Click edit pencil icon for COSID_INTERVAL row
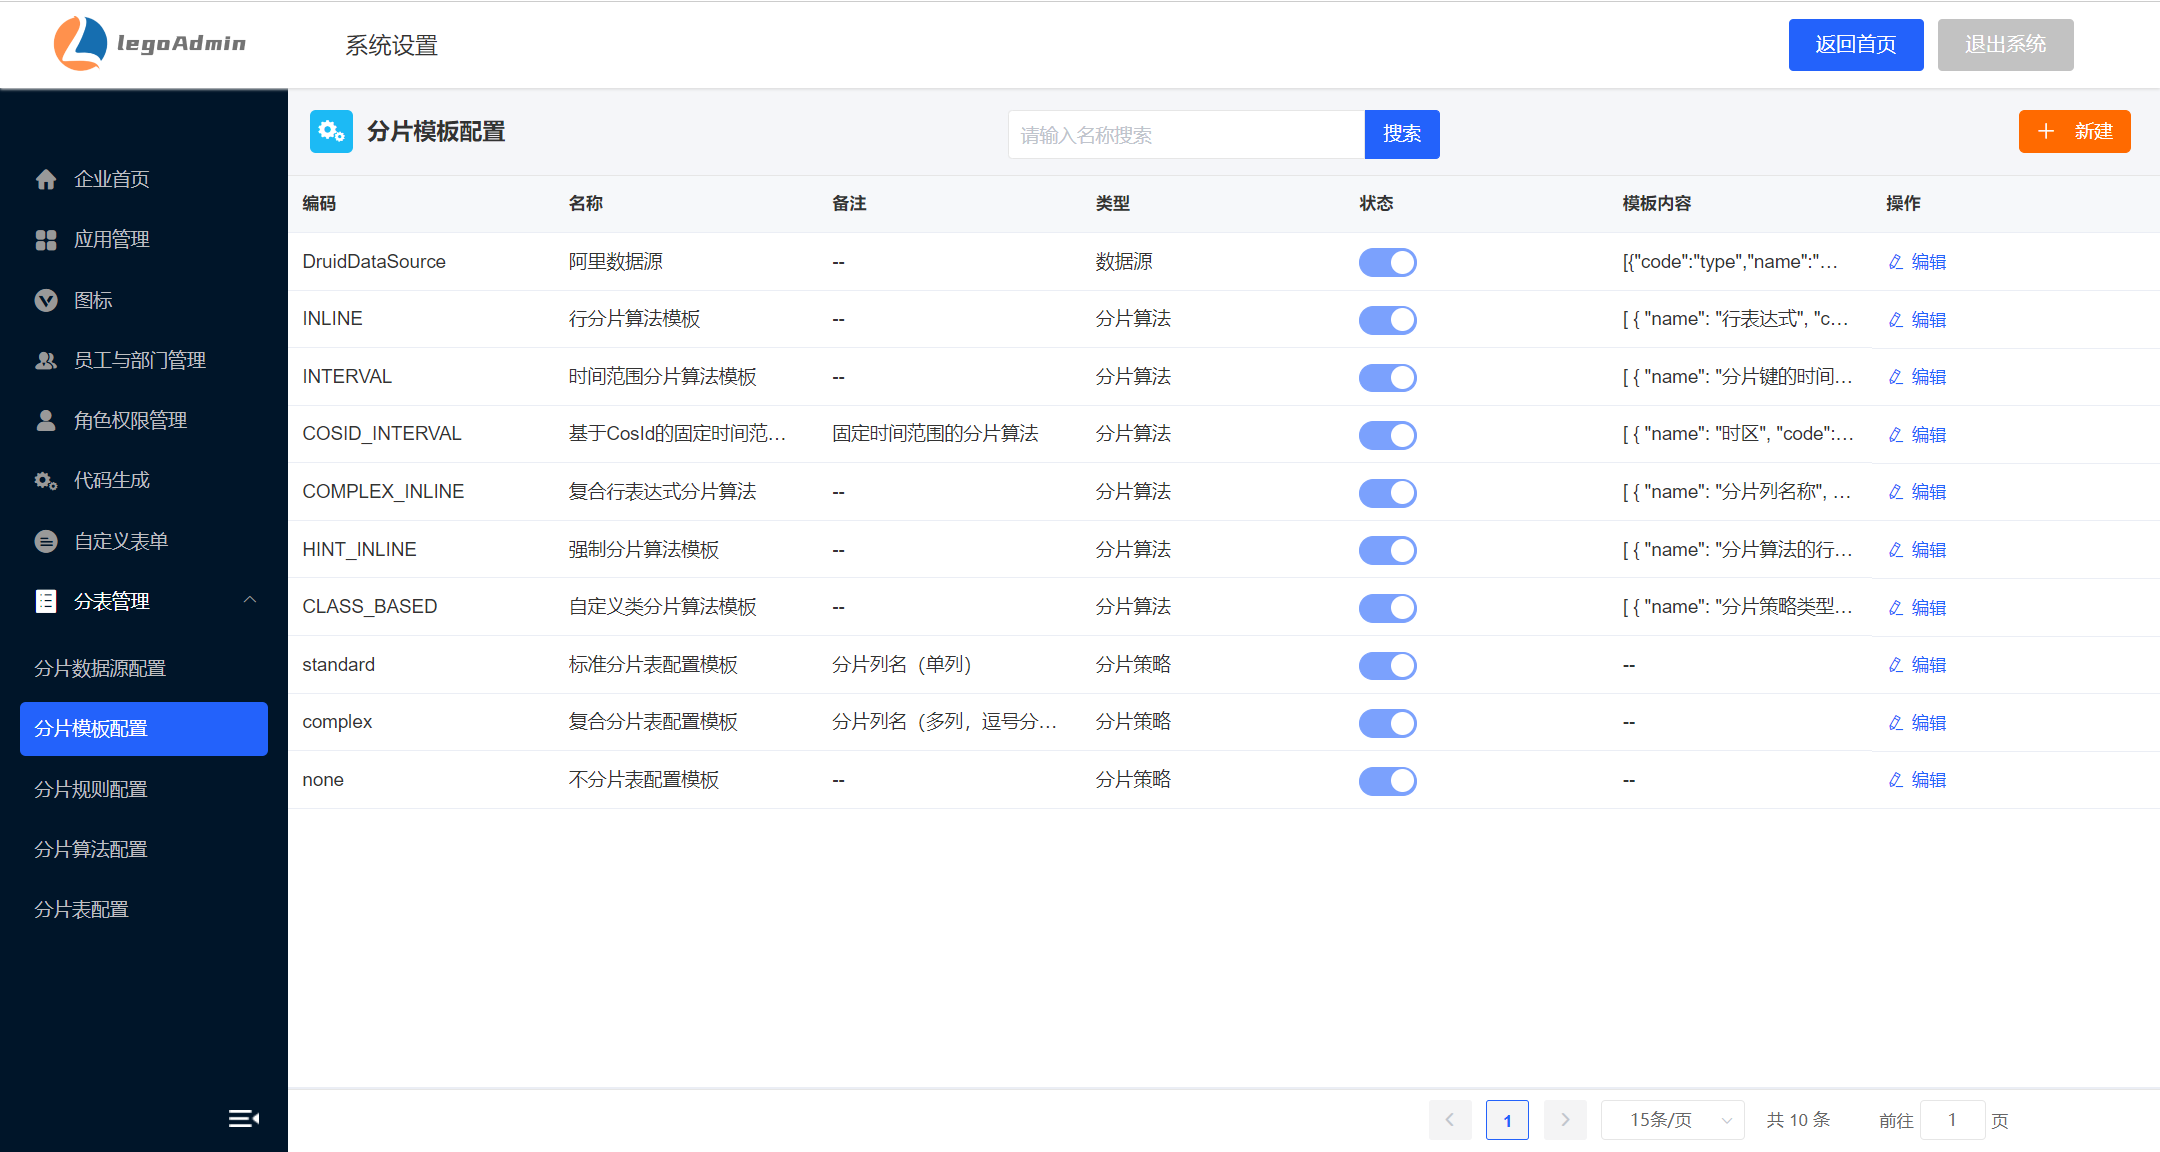Image resolution: width=2160 pixels, height=1152 pixels. (x=1896, y=435)
